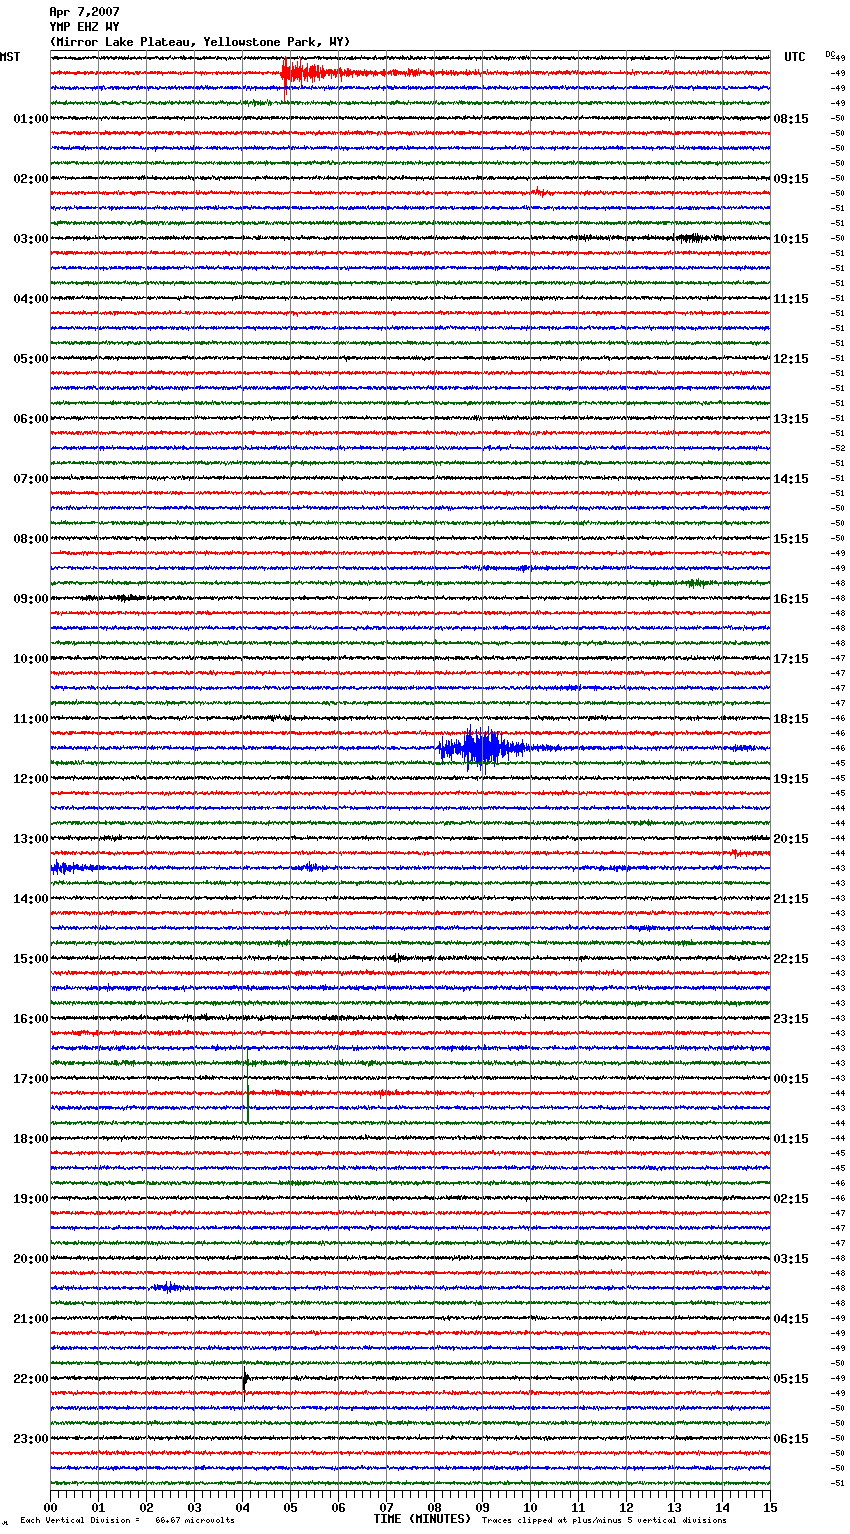The height and width of the screenshot is (1534, 850).
Task: Select the MST hour label 05:00
Action: tap(31, 359)
